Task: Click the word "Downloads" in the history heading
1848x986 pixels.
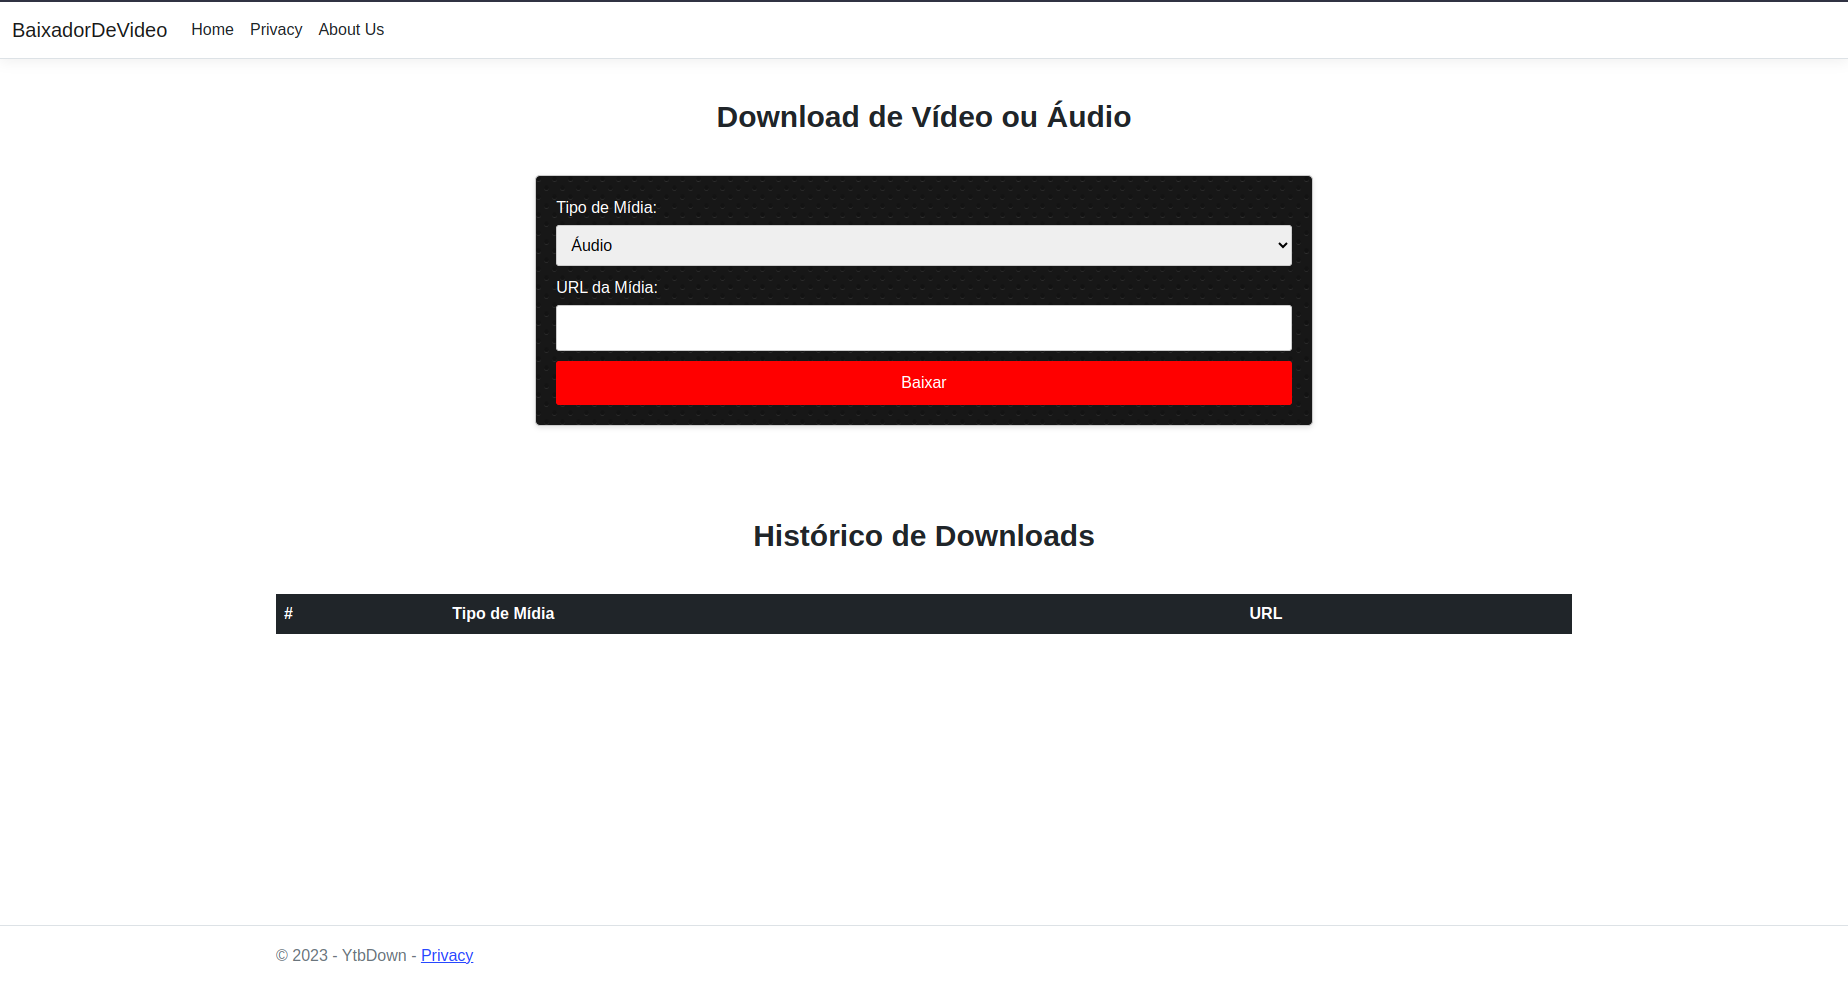Action: 1014,536
